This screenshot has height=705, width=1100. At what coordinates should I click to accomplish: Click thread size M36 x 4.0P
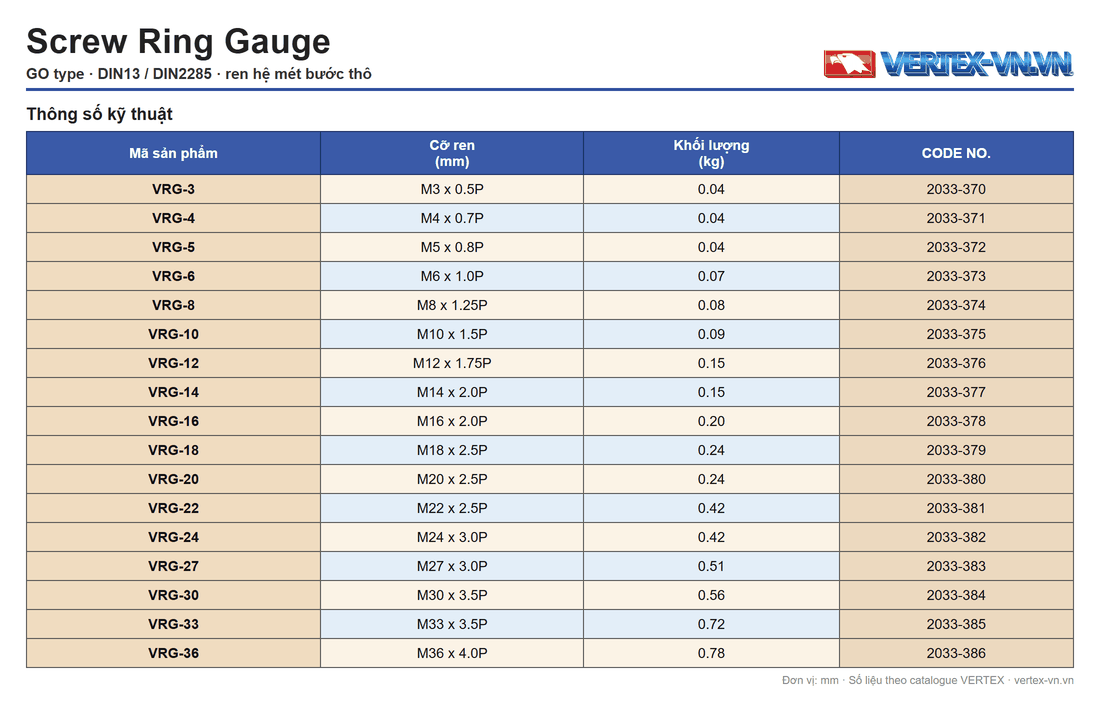click(x=452, y=653)
